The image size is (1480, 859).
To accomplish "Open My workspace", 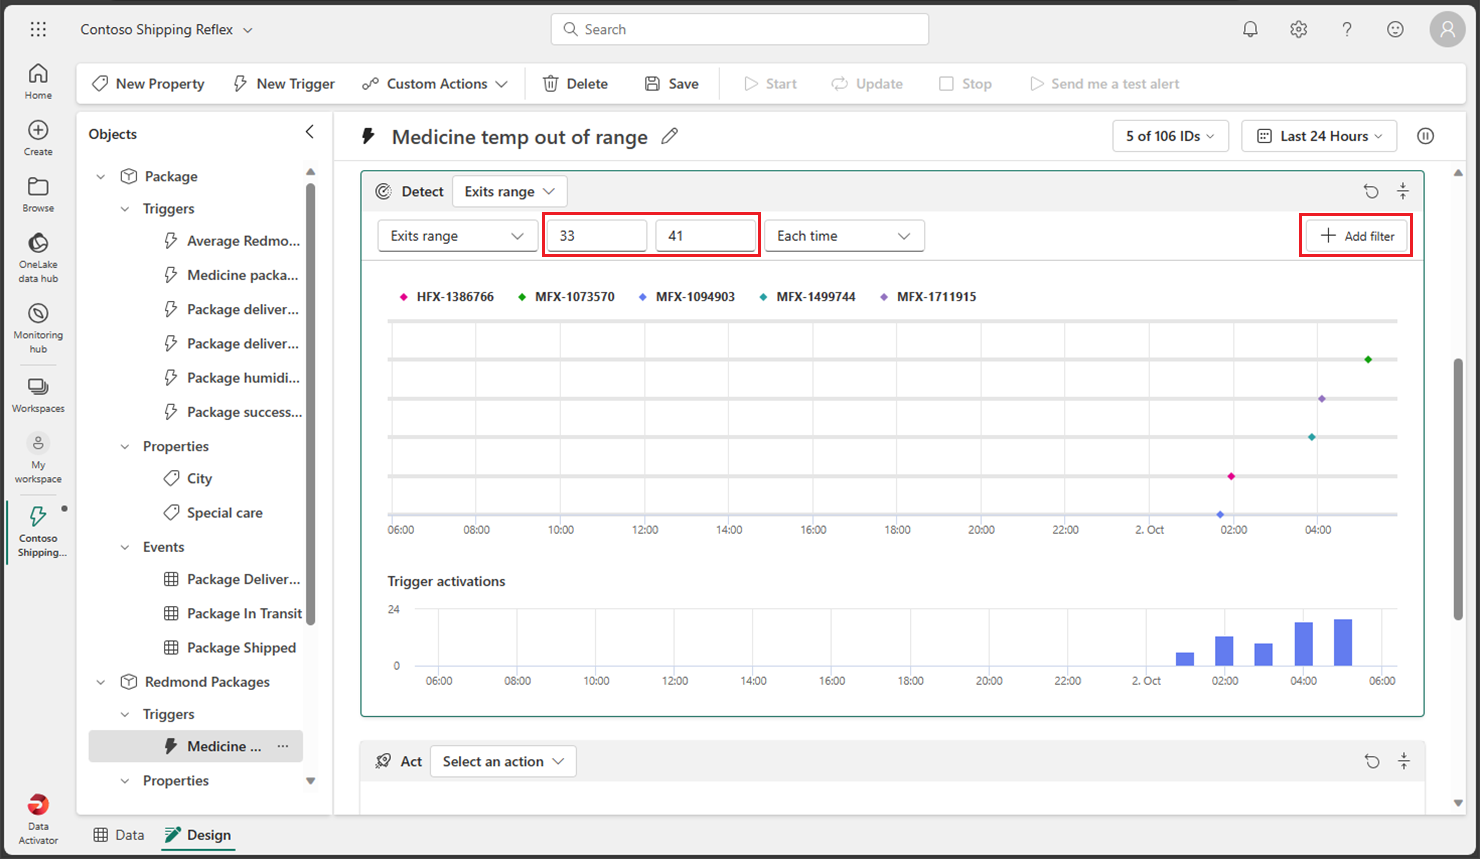I will click(x=38, y=459).
